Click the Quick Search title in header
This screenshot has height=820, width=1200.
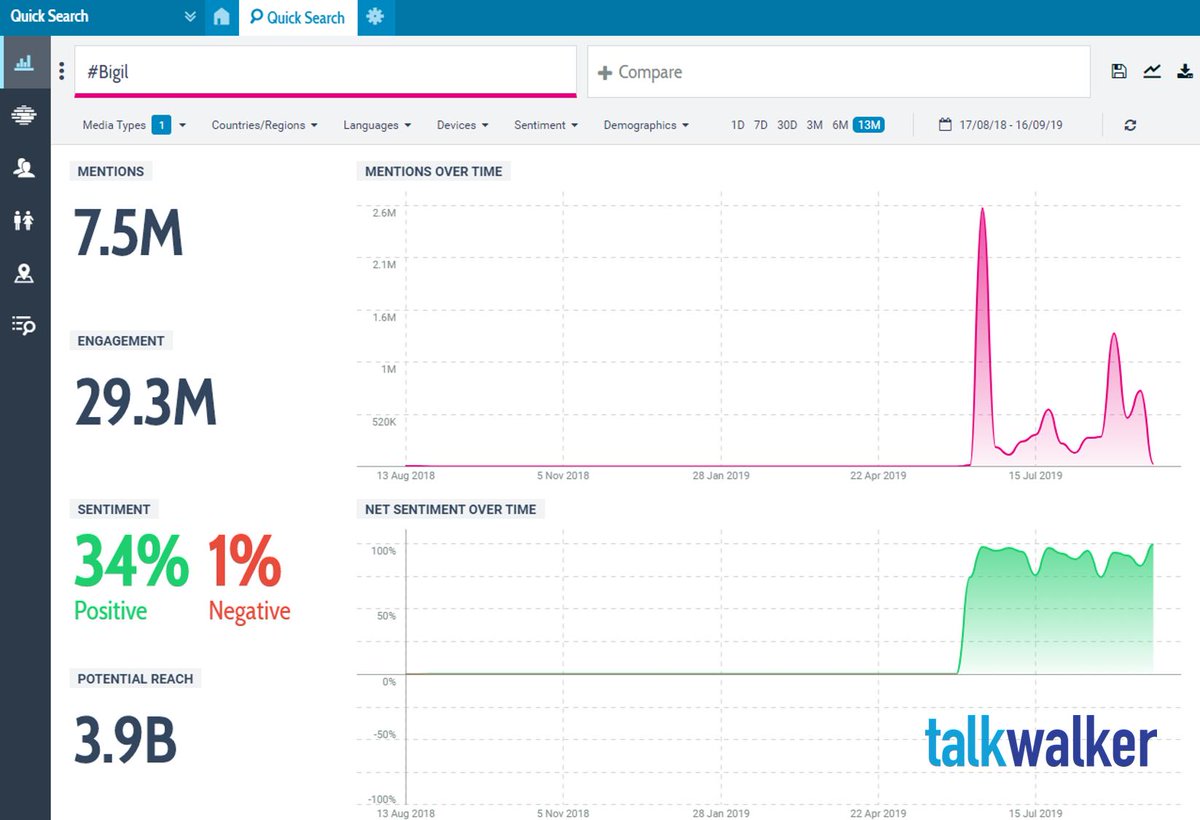(50, 17)
